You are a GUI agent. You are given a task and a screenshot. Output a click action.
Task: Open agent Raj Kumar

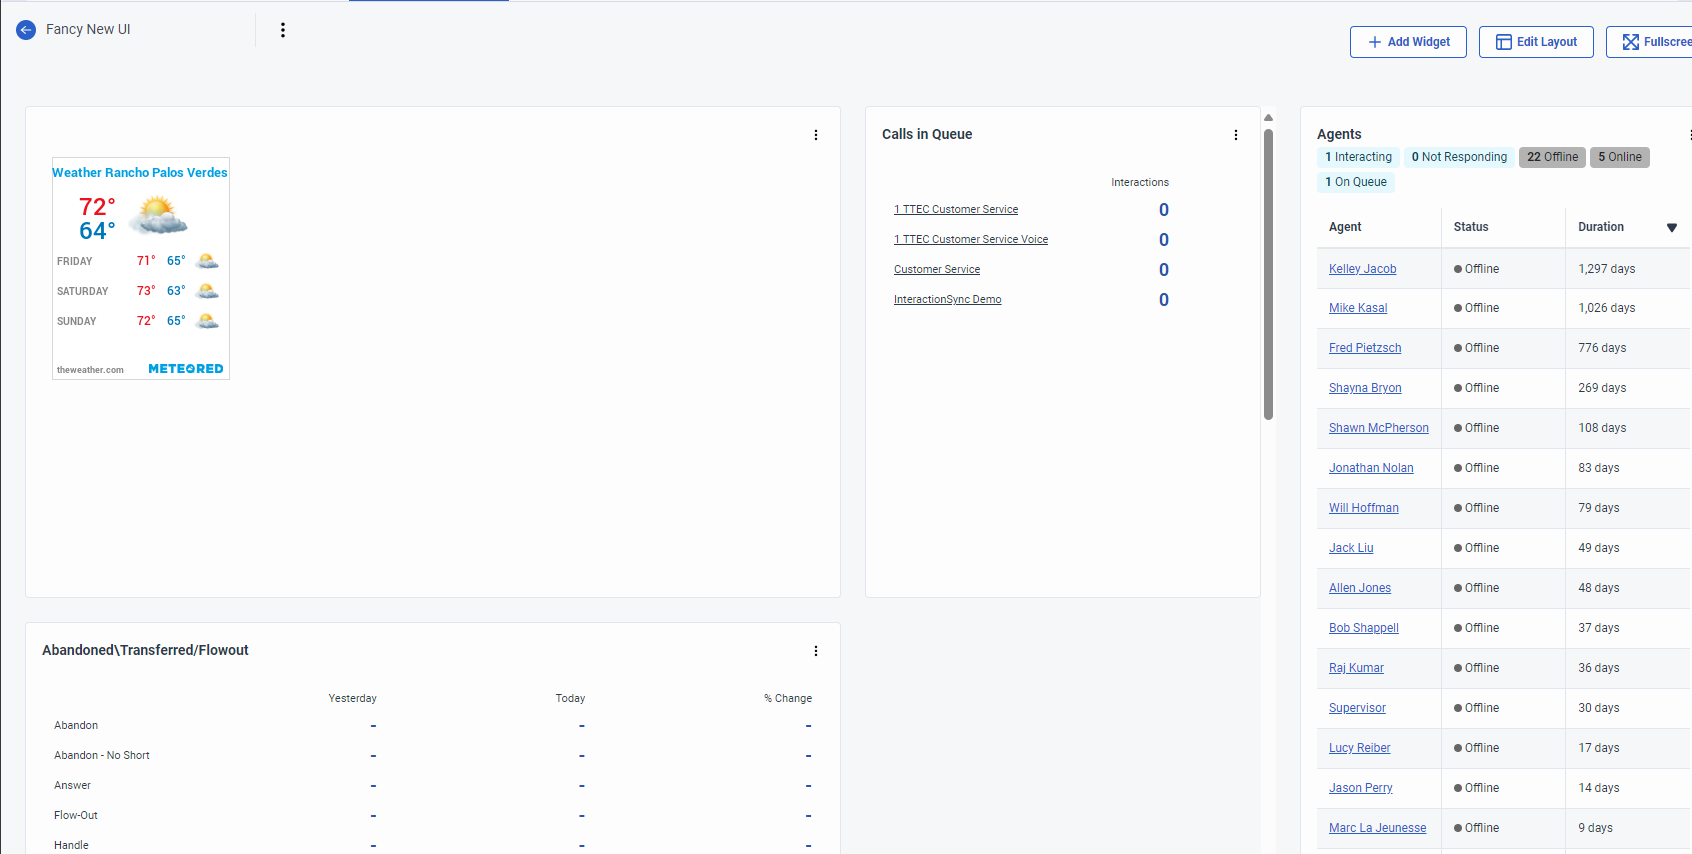click(x=1356, y=668)
